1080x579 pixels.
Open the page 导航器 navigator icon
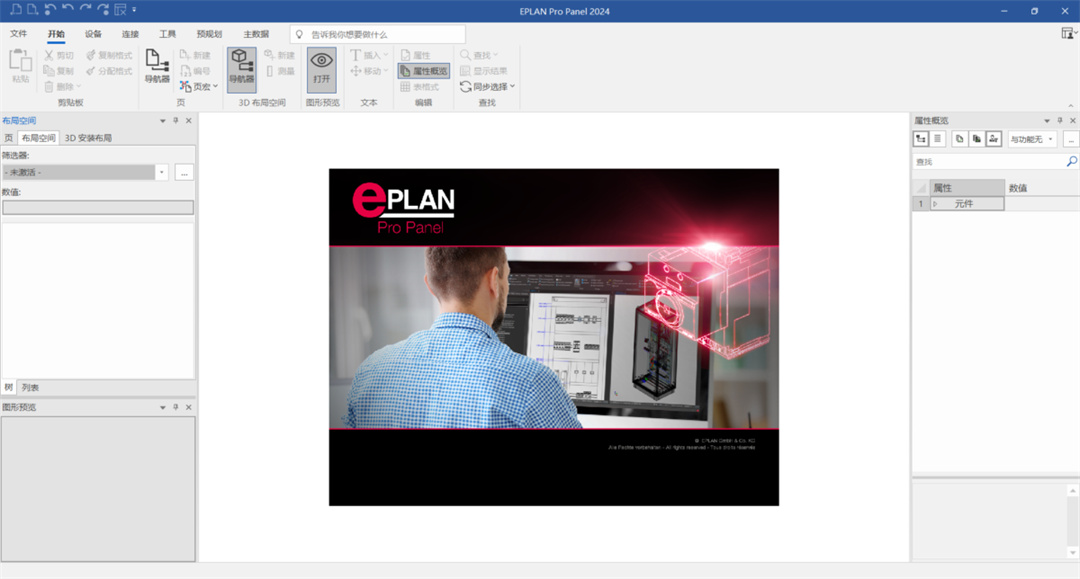tap(157, 66)
